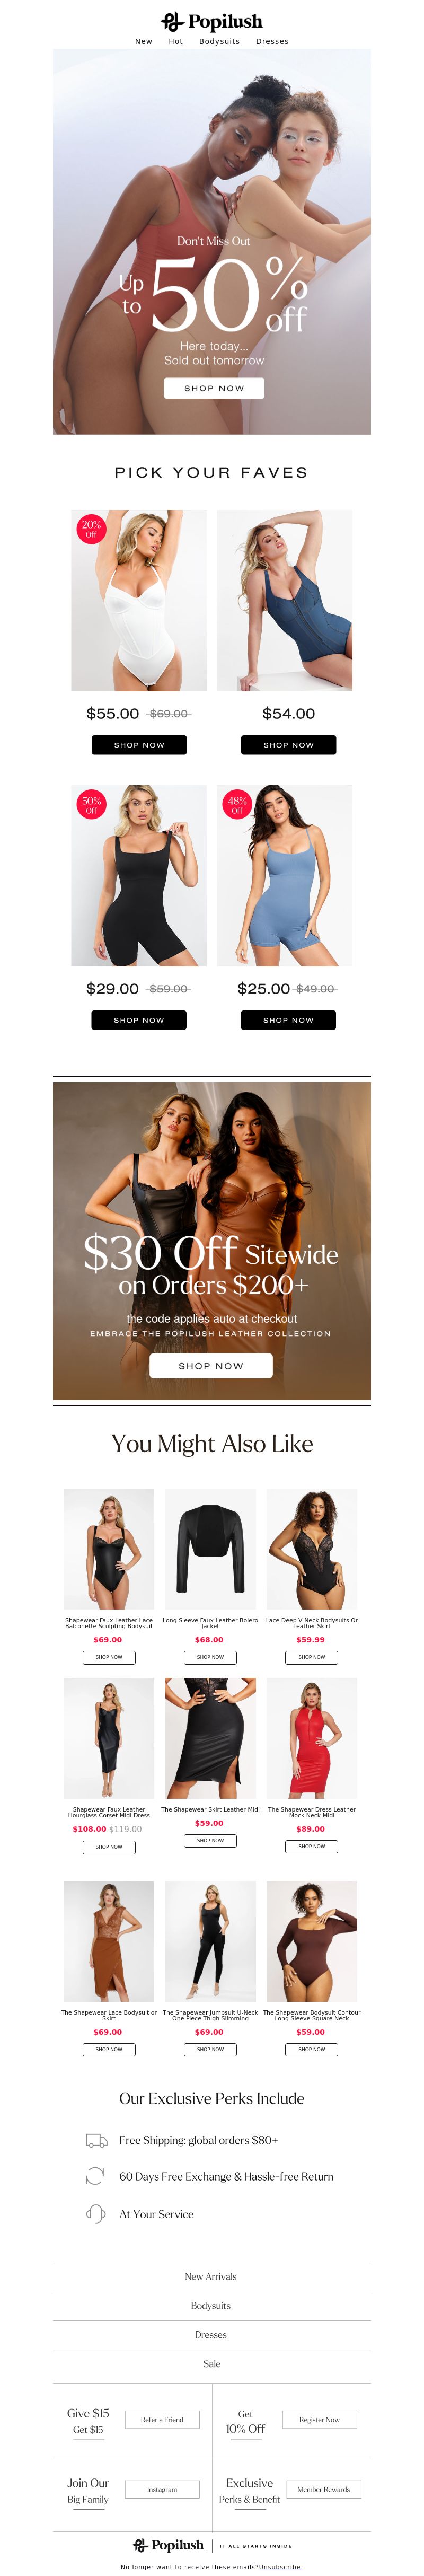Click the 50% Off badge on black romper
Screen dimensions: 424x2576
pyautogui.click(x=91, y=805)
